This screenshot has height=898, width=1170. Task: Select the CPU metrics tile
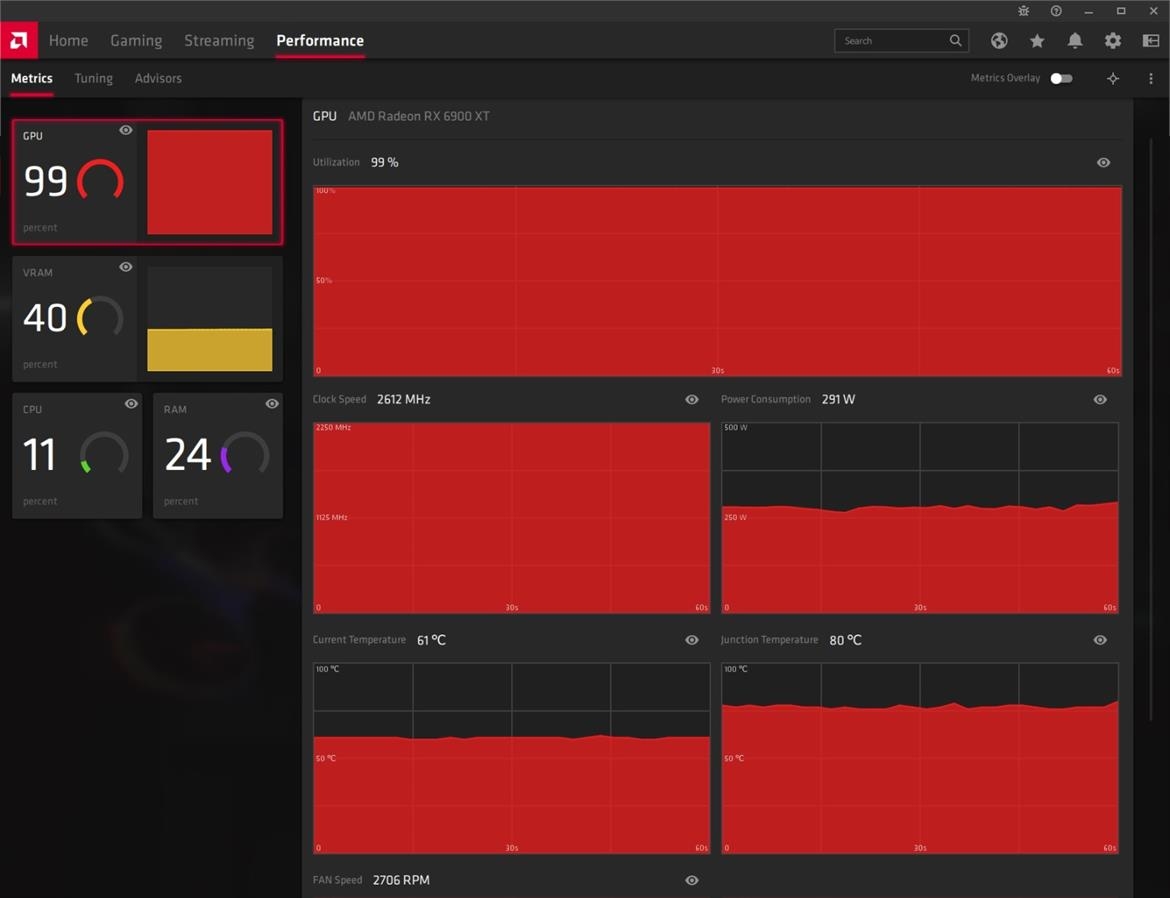(77, 455)
